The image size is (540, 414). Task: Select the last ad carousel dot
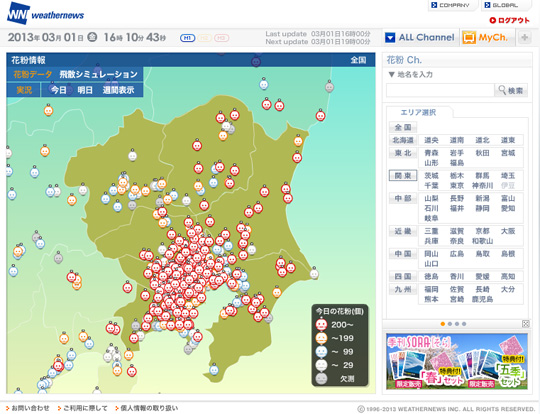464,324
